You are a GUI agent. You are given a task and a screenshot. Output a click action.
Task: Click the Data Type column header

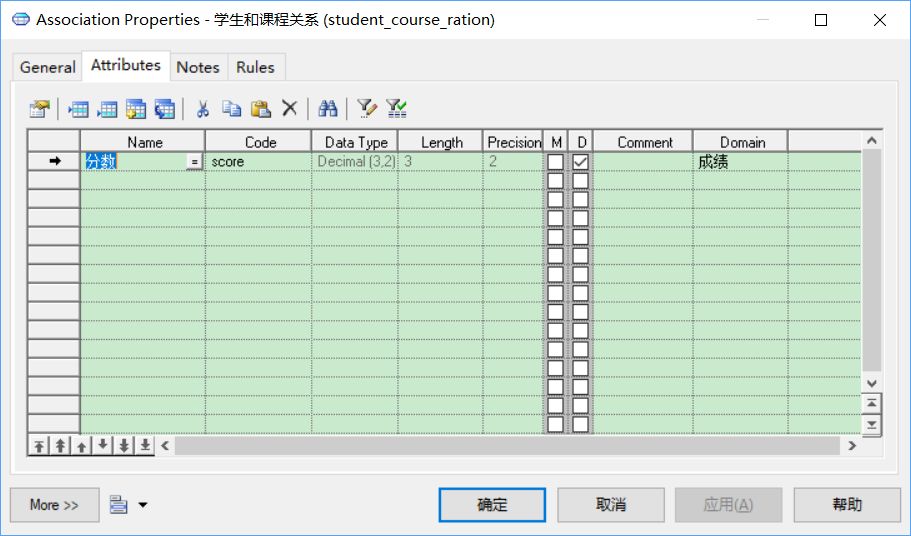pos(355,142)
